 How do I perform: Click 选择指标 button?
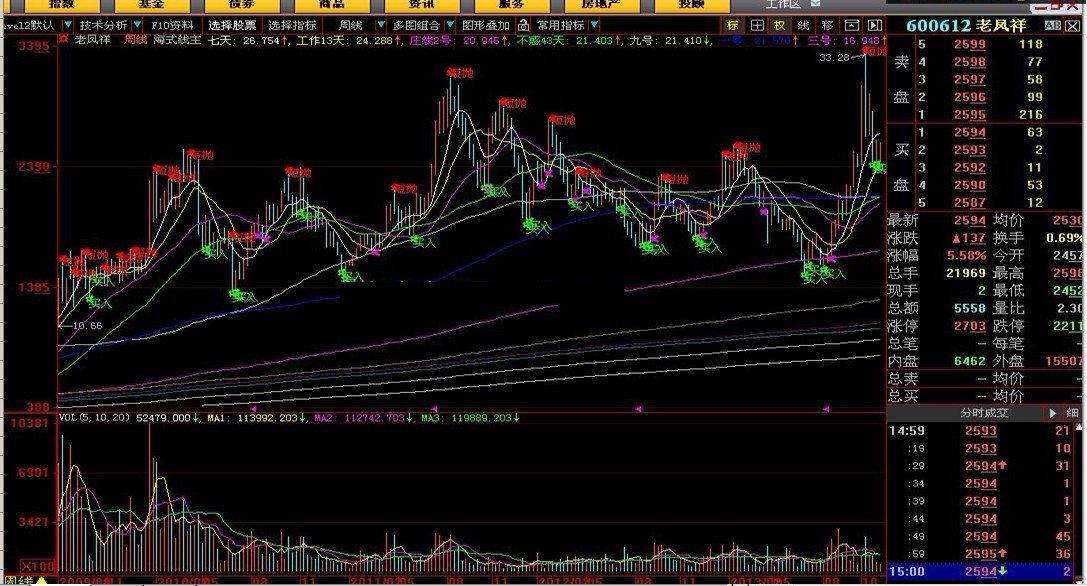click(x=292, y=25)
